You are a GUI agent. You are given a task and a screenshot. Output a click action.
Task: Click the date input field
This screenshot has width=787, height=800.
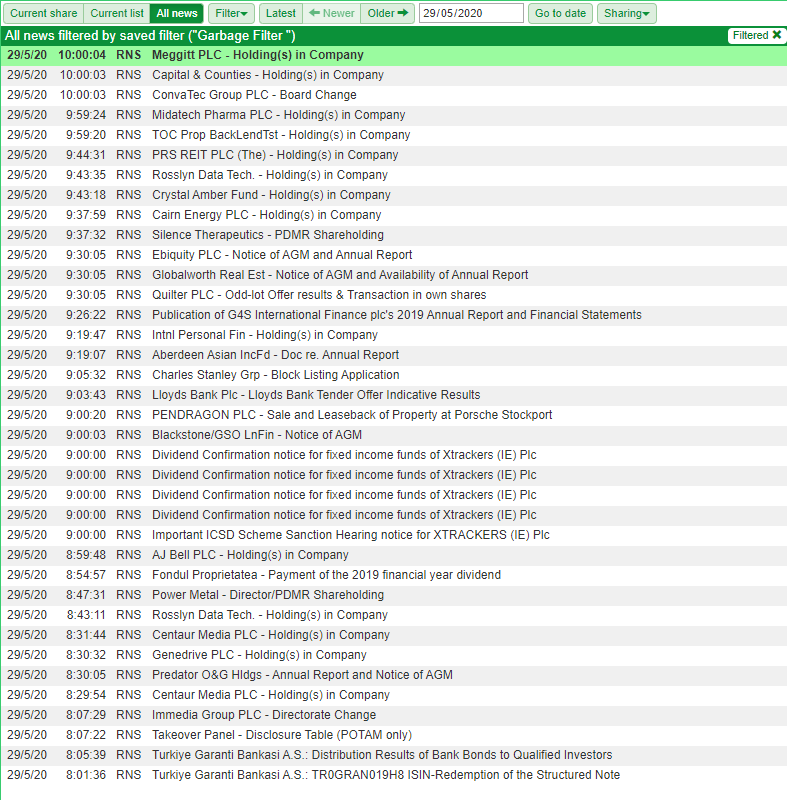(471, 13)
